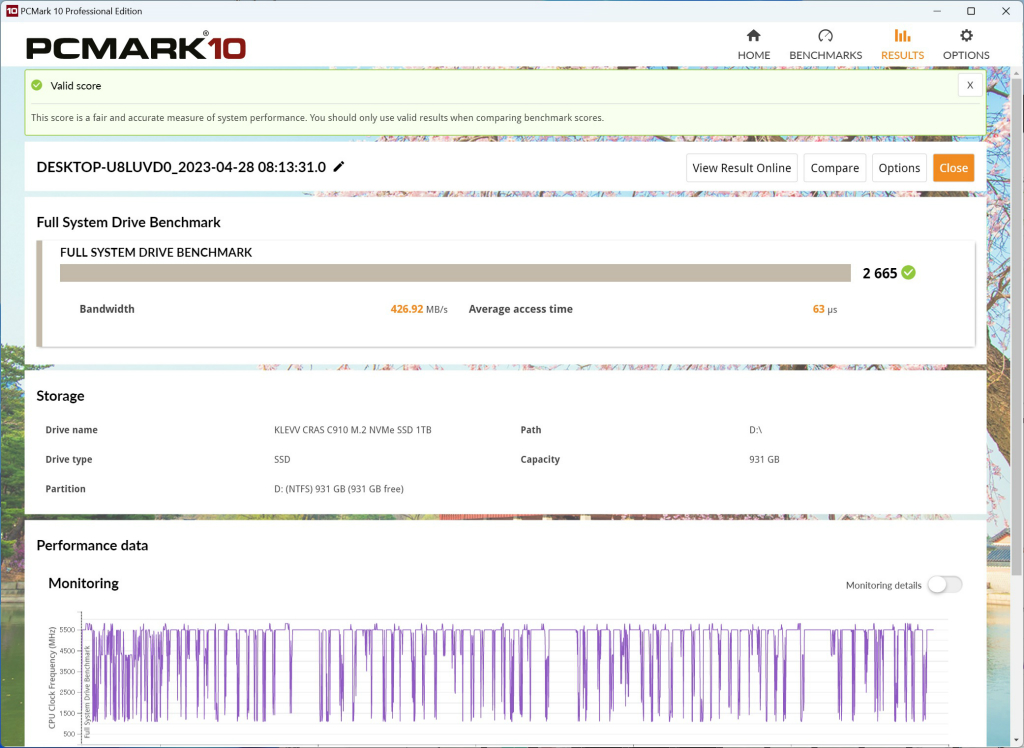Click the View Result Online button
The image size is (1024, 748).
coord(742,168)
